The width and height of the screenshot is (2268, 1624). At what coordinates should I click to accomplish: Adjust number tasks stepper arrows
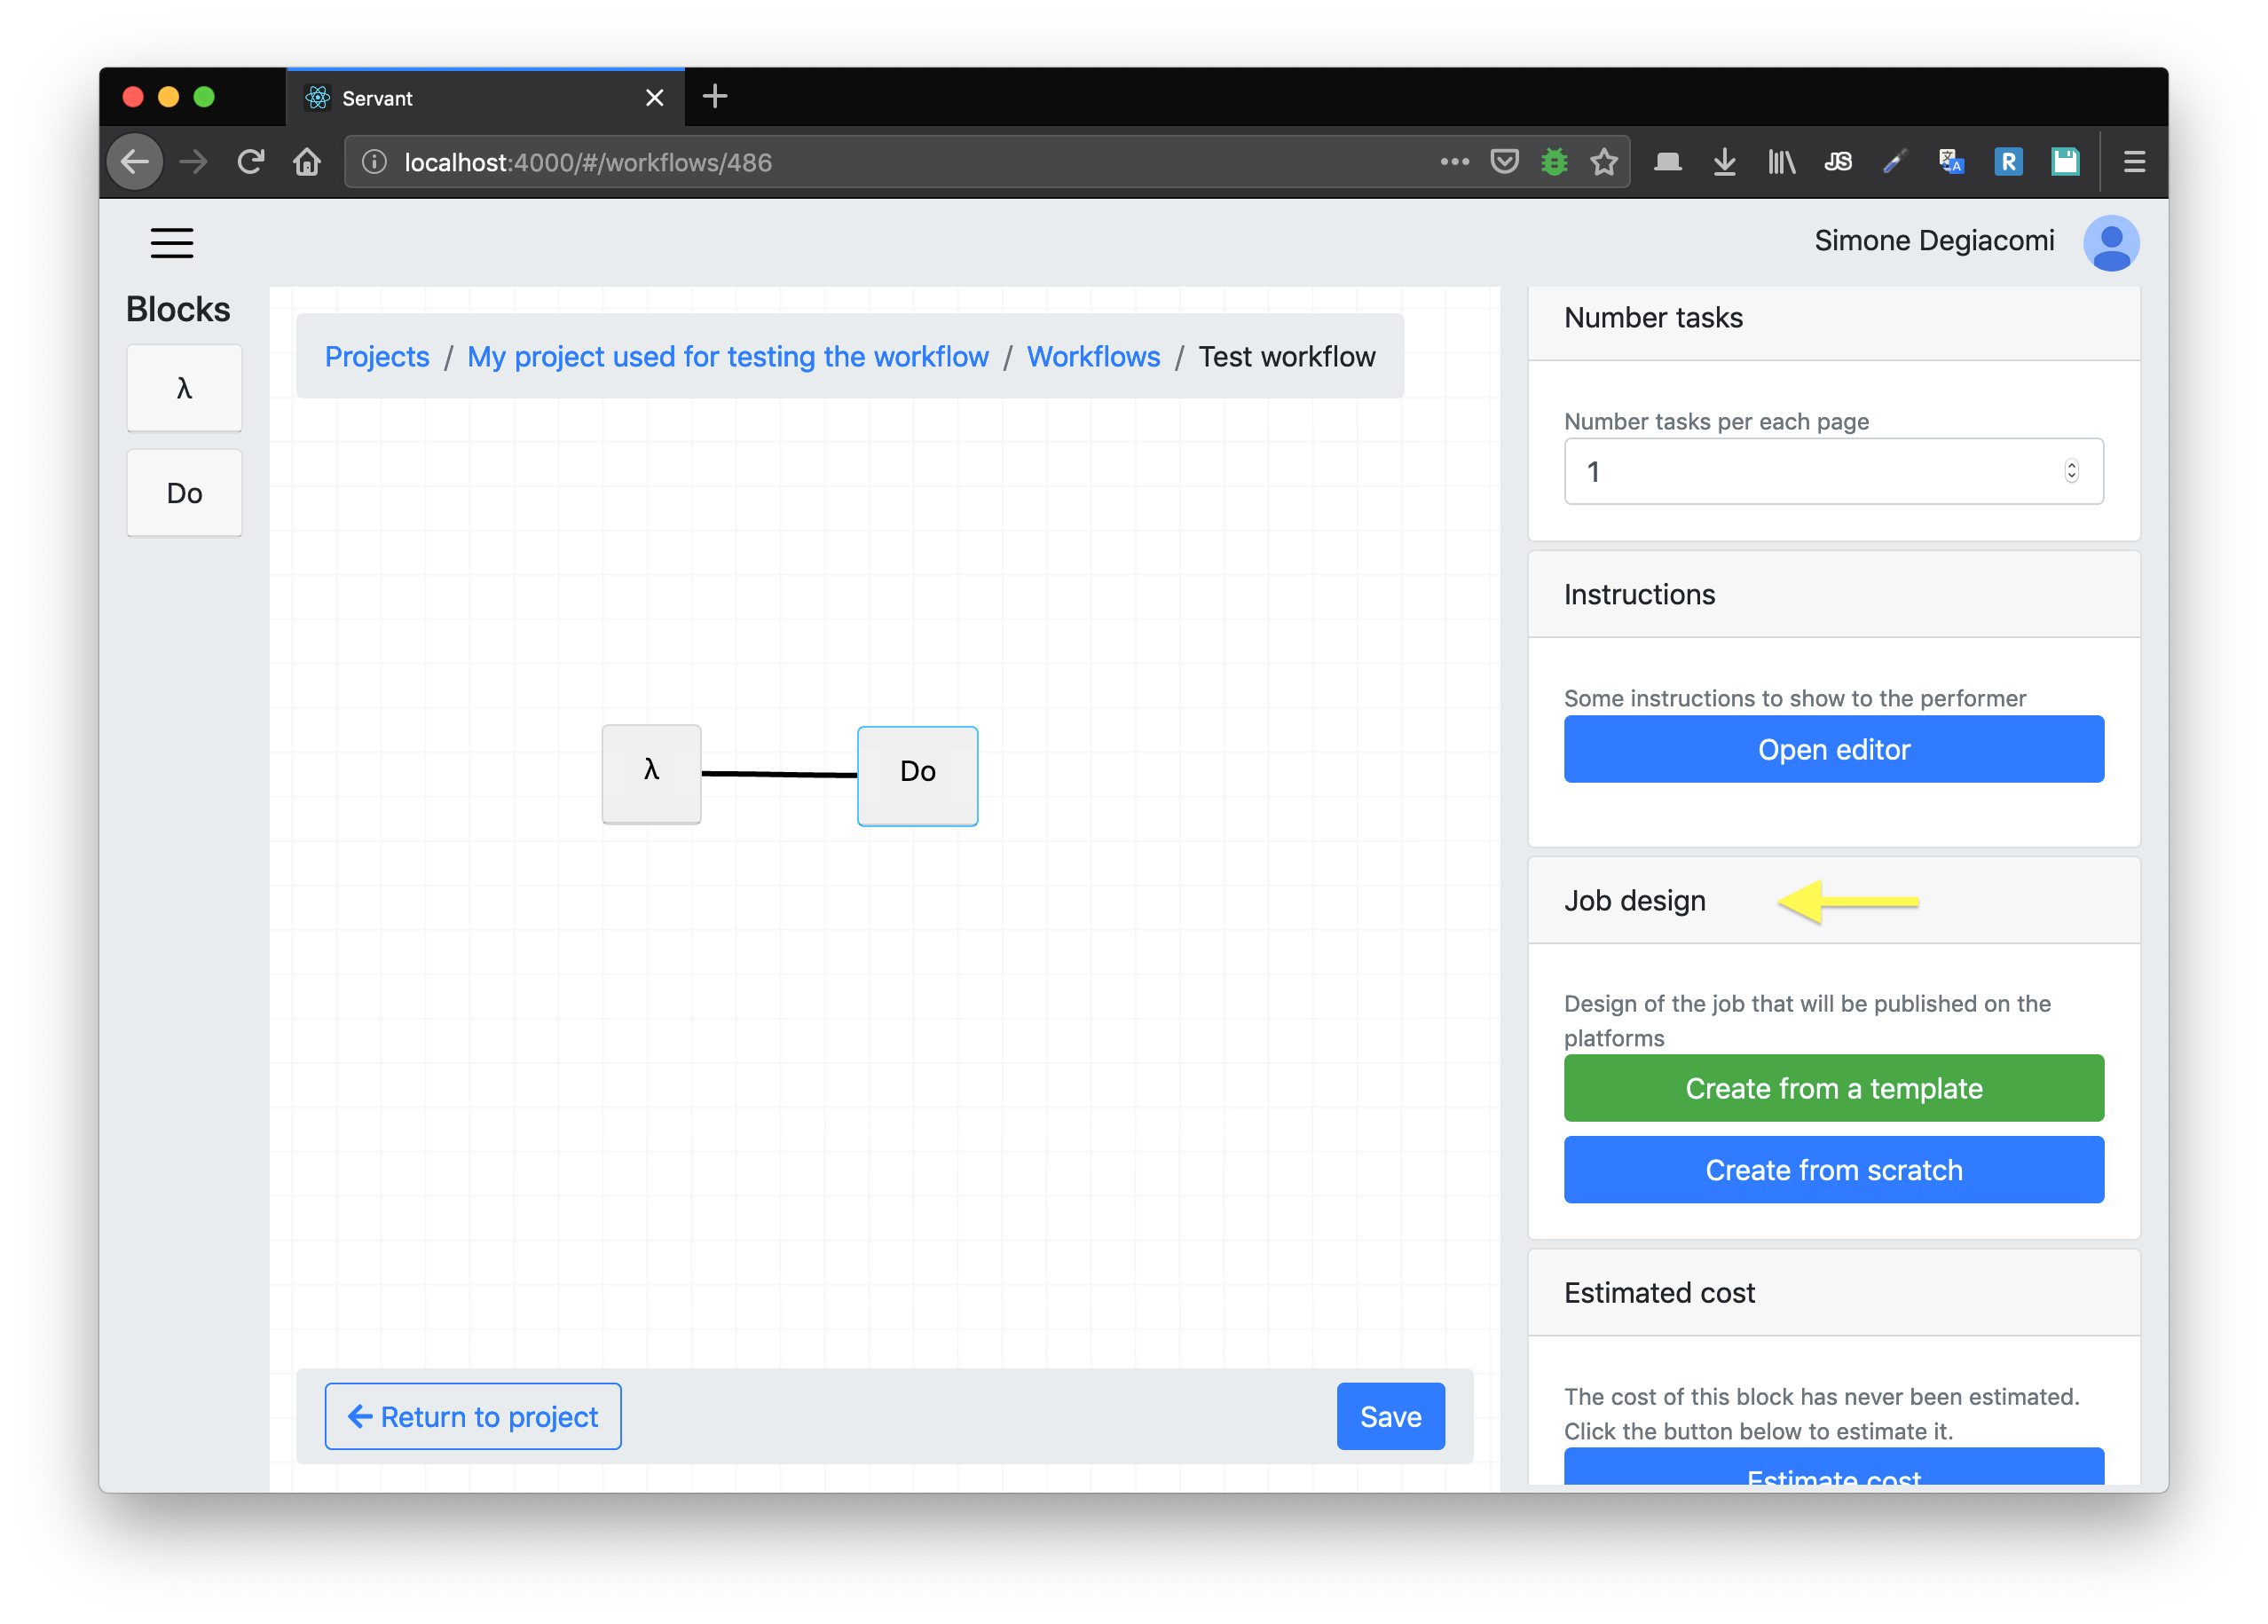coord(2071,471)
